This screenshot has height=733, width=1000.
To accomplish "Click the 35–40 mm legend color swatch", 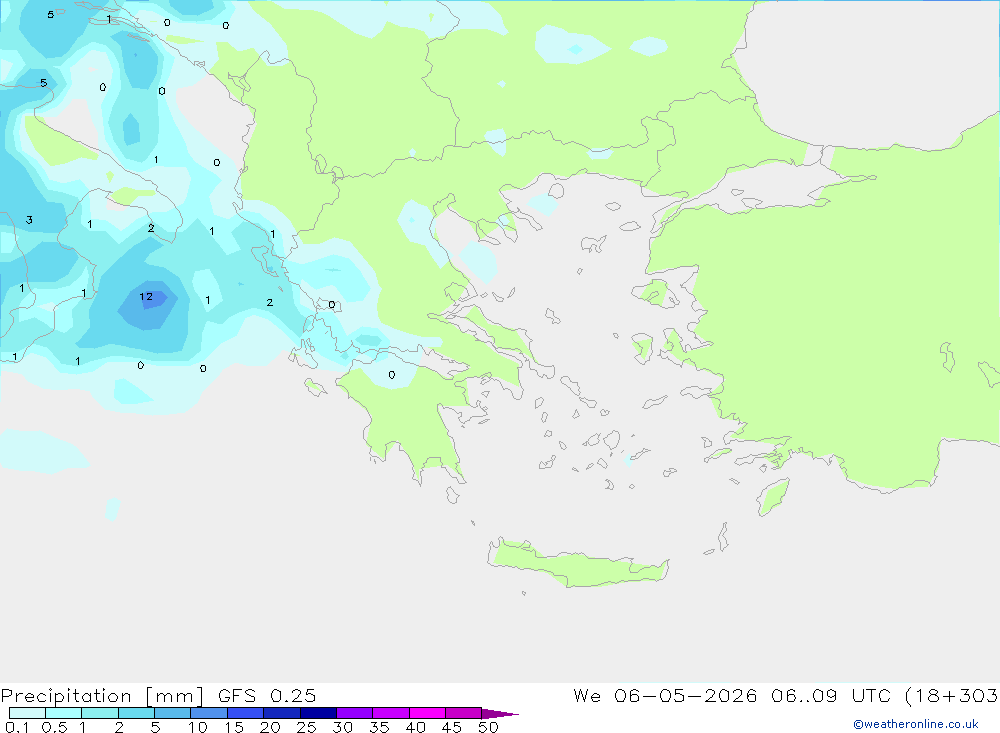I will [x=391, y=713].
